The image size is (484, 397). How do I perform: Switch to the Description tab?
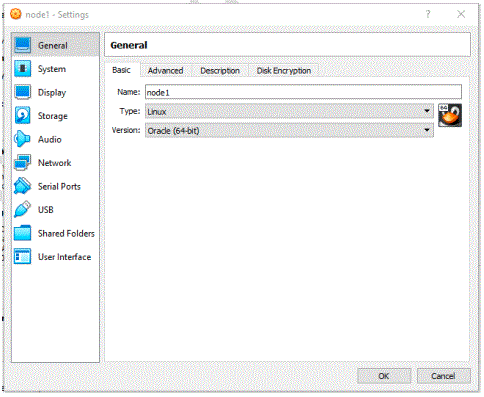click(220, 71)
